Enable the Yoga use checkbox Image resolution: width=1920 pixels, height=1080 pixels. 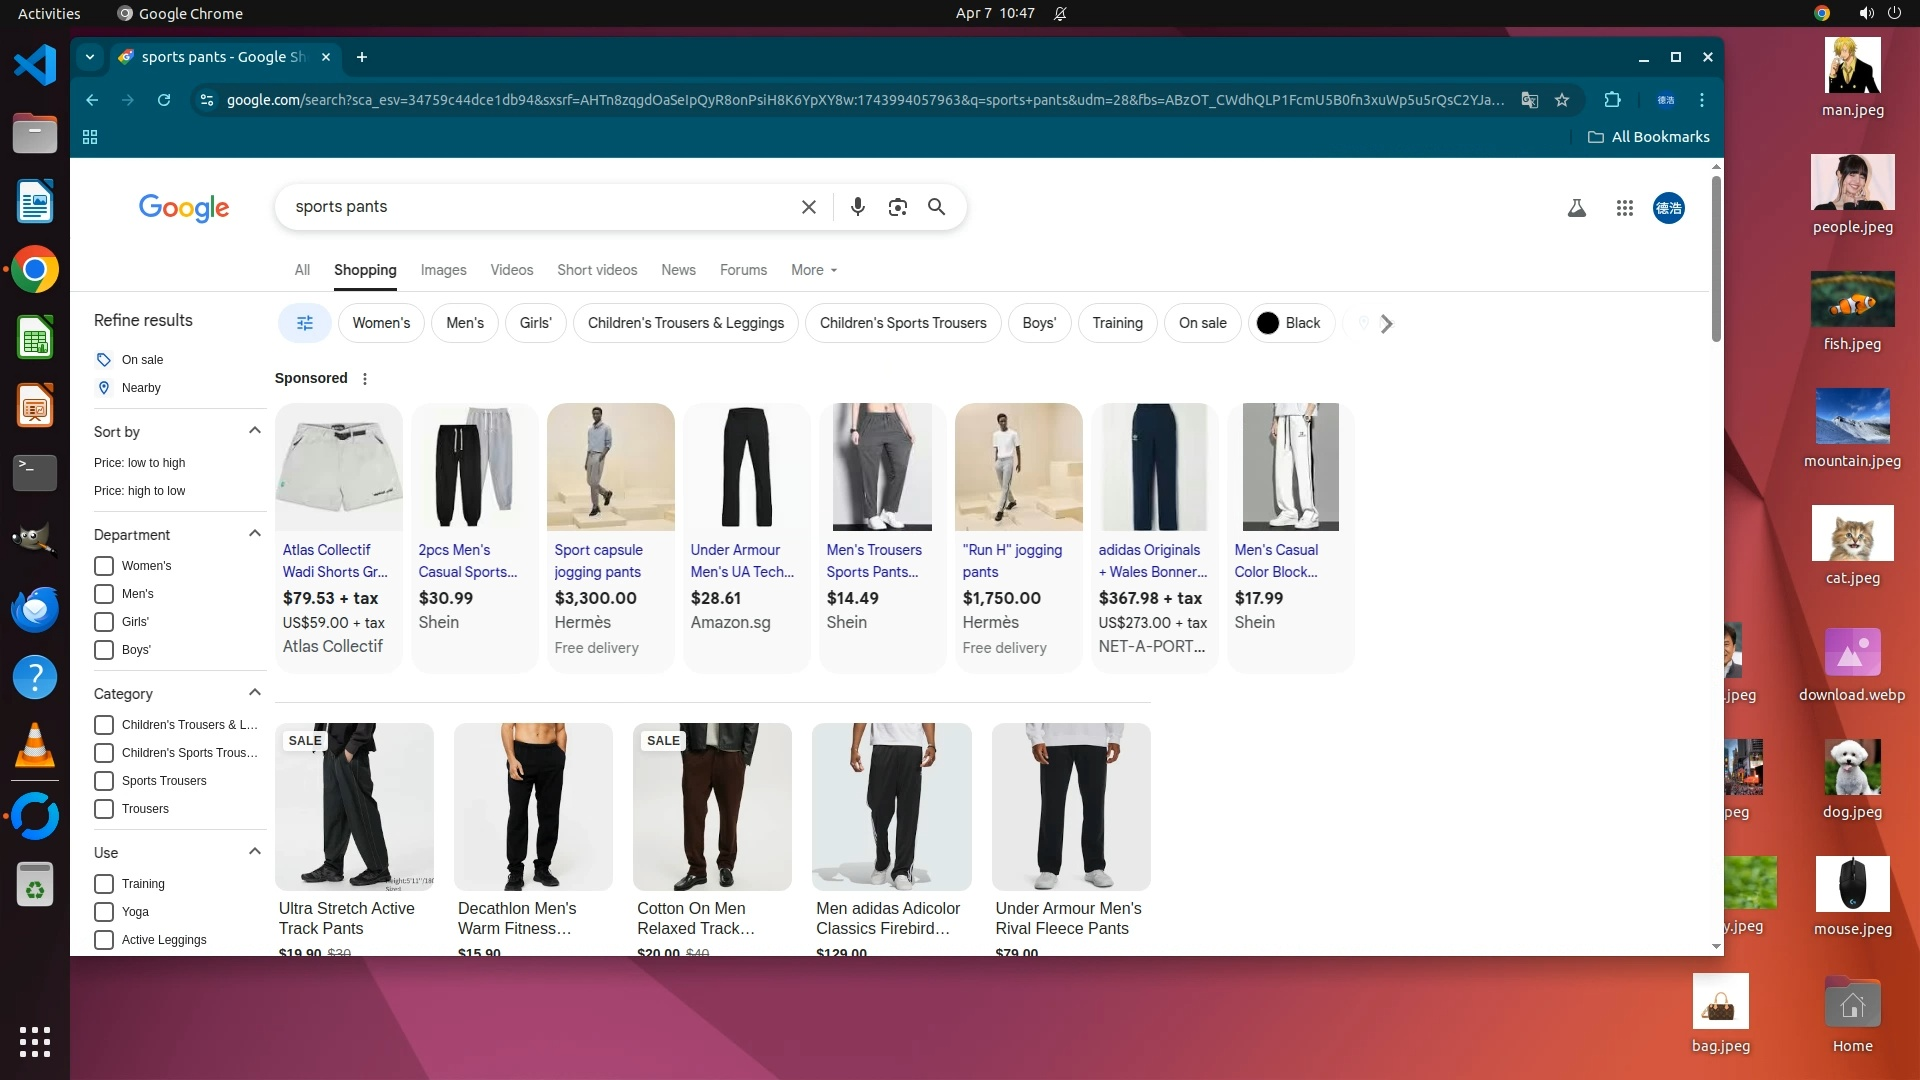(x=104, y=912)
